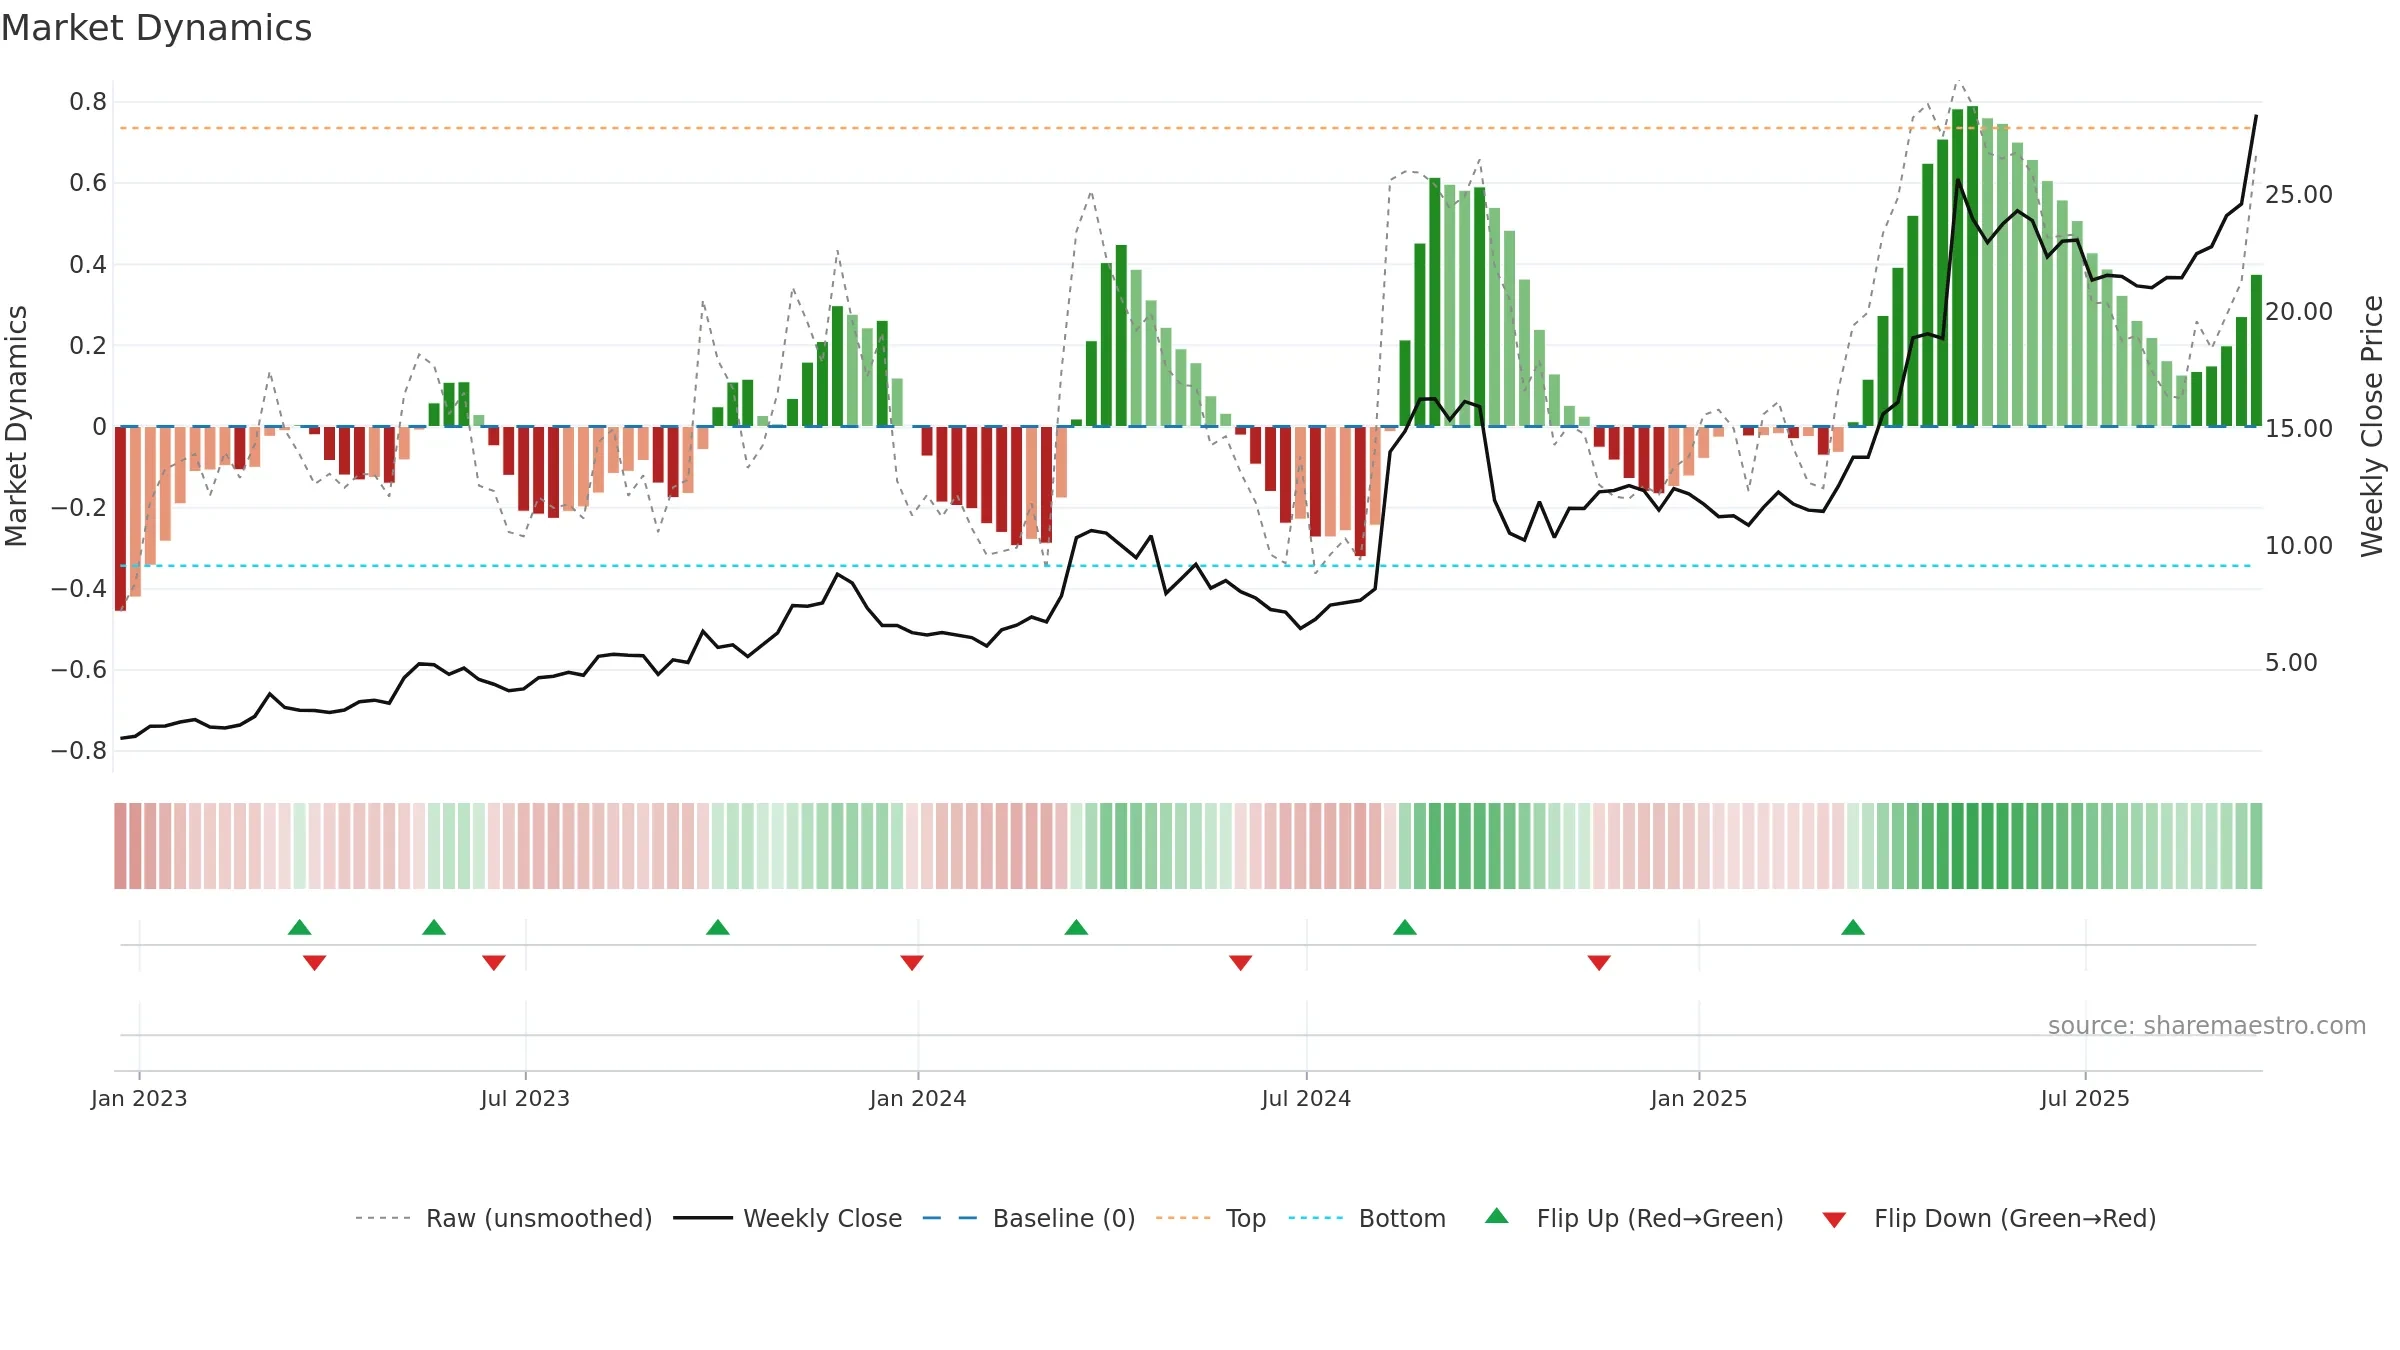Click the green flip-up marker near Aug 2024
Image resolution: width=2400 pixels, height=1350 pixels.
[x=1405, y=927]
